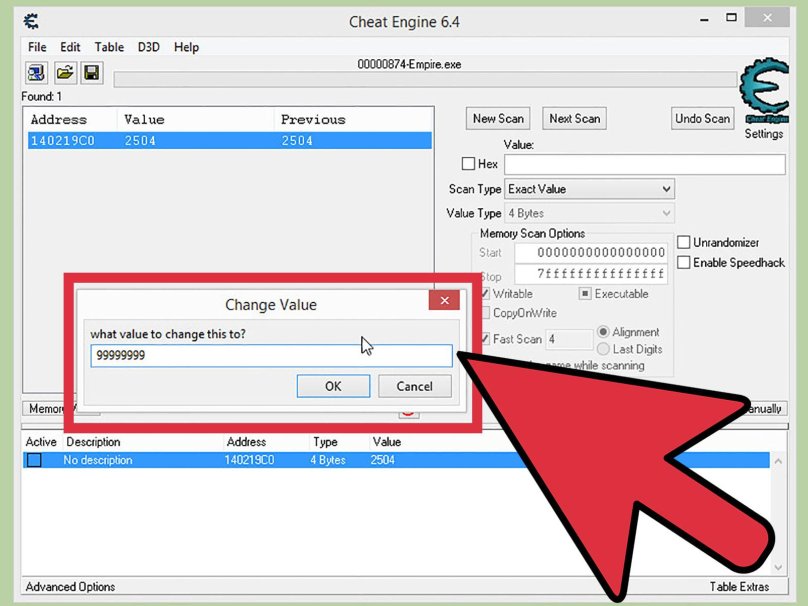Select the Alignment radio button
This screenshot has height=606, width=808.
(x=602, y=332)
